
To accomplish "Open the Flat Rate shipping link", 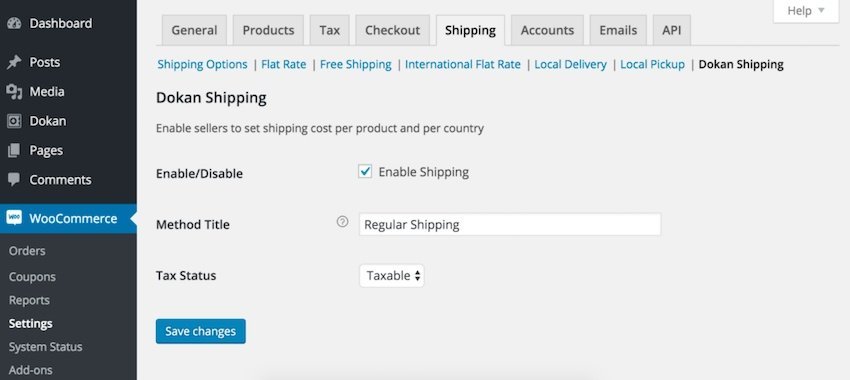I will pos(284,65).
